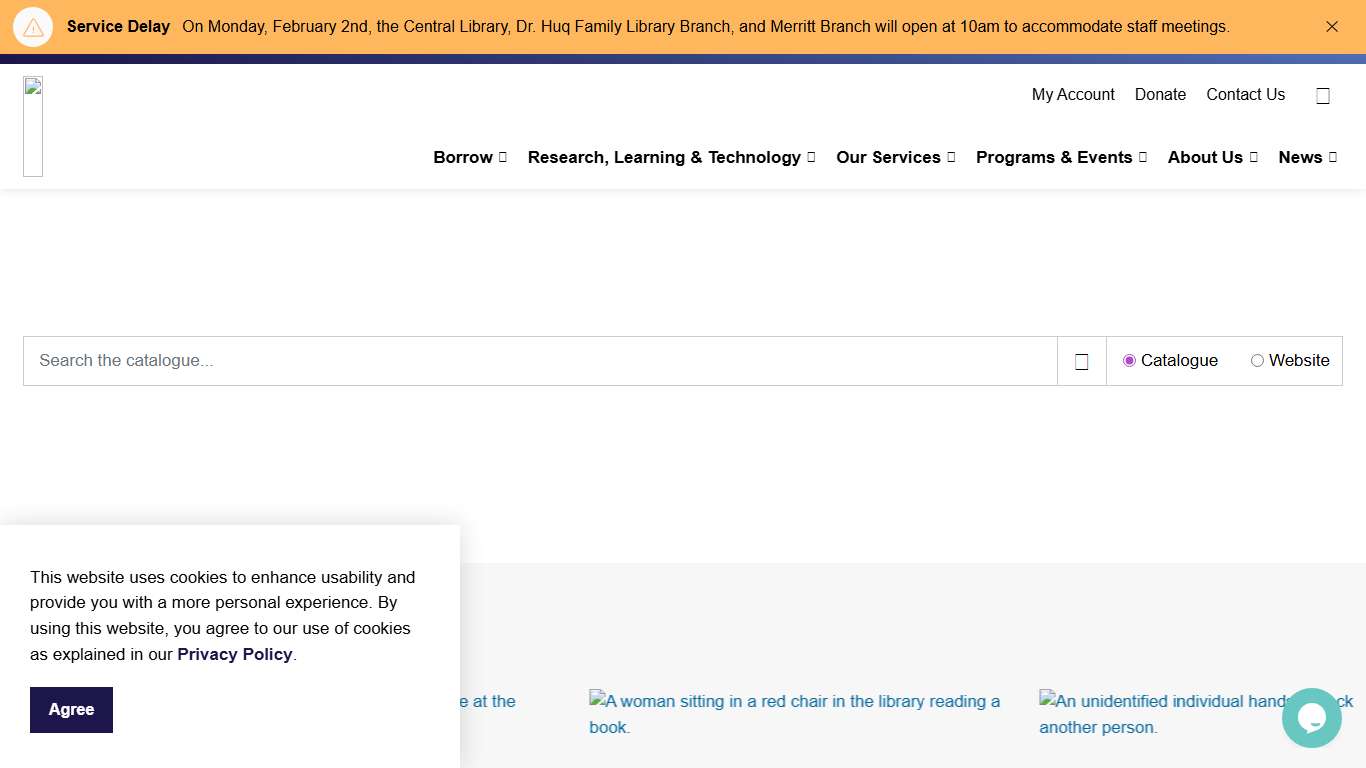Screen dimensions: 1366x768
Task: Click the library logo image
Action: (33, 126)
